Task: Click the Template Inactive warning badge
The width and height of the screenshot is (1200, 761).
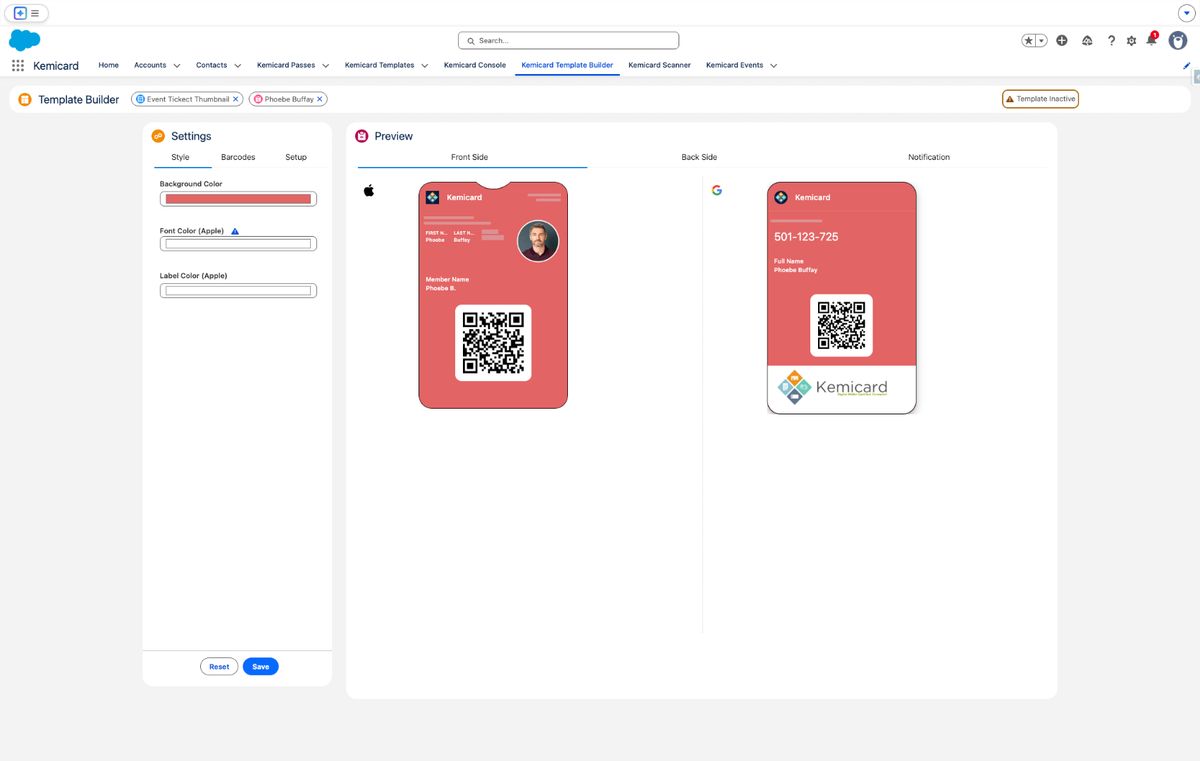Action: click(1040, 99)
